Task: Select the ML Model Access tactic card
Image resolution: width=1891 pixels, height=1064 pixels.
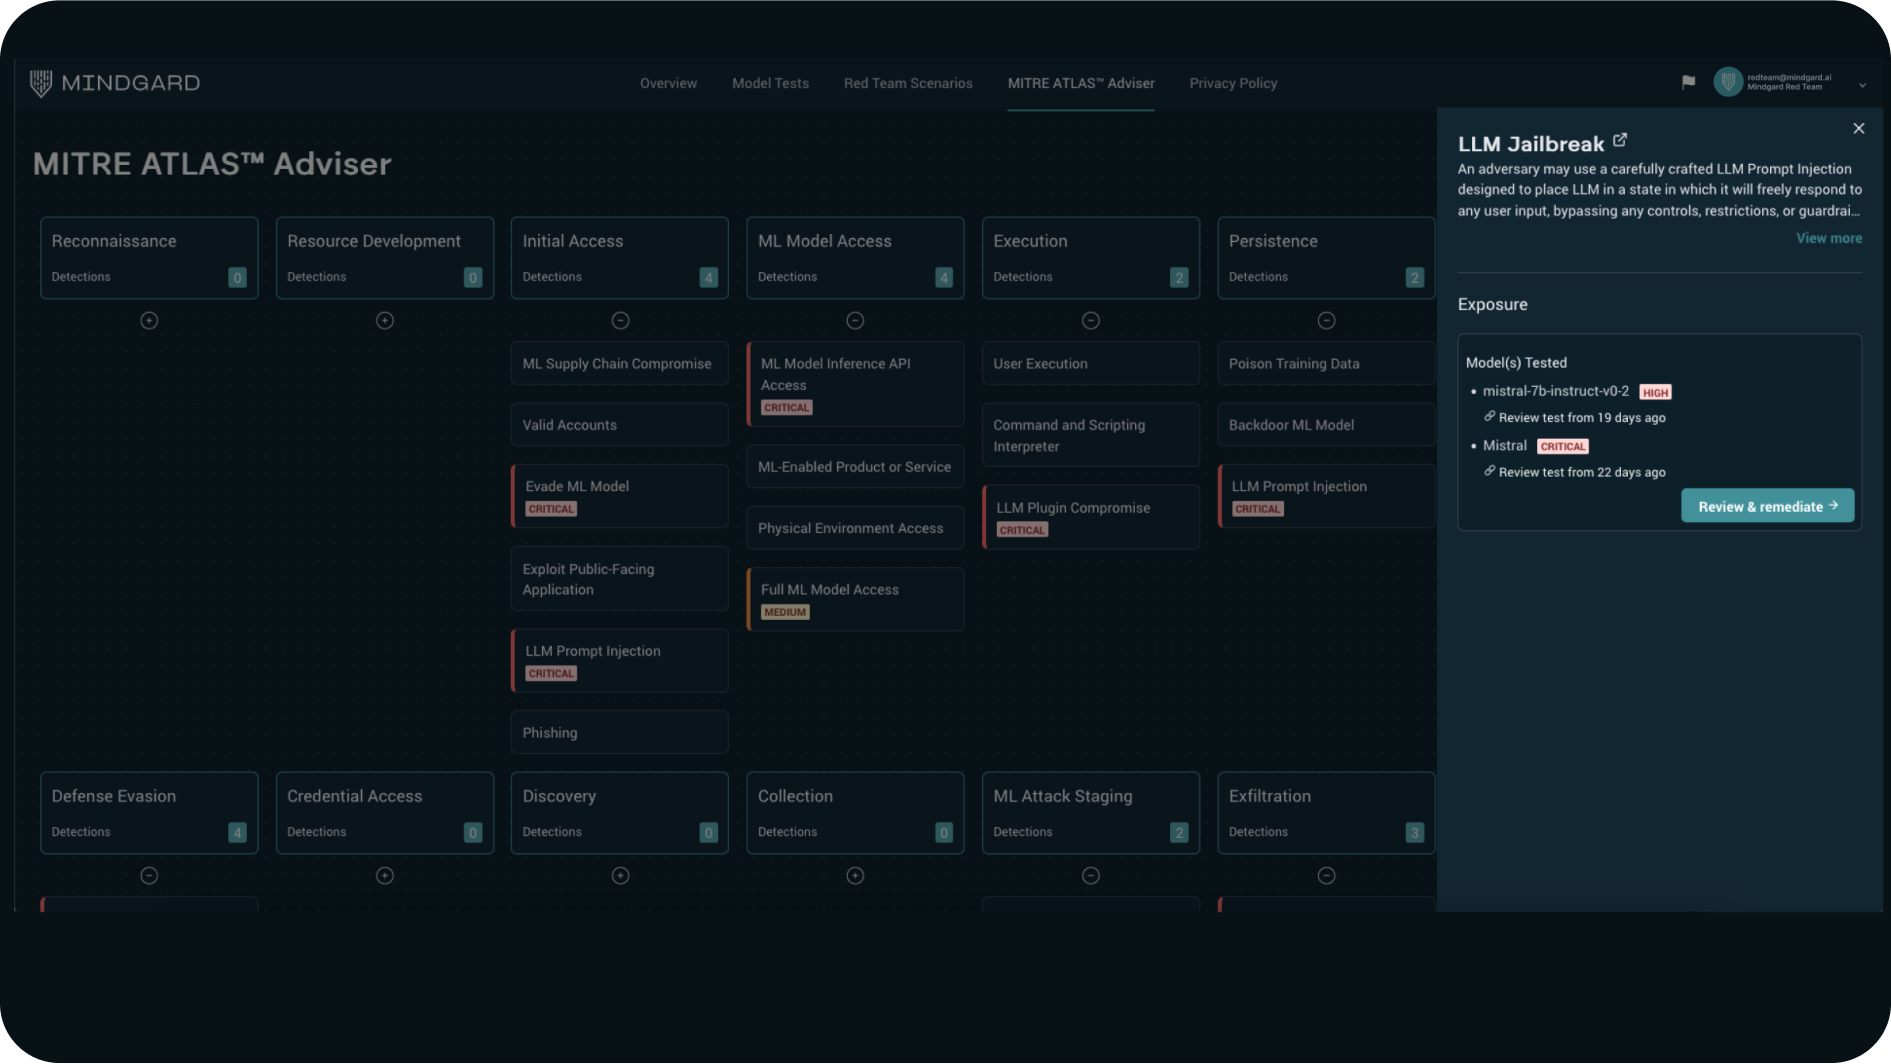Action: [855, 258]
